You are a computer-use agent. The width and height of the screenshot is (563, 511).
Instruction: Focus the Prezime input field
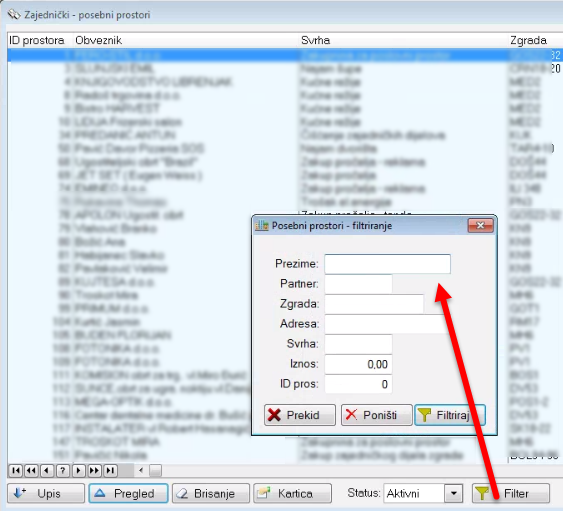387,264
